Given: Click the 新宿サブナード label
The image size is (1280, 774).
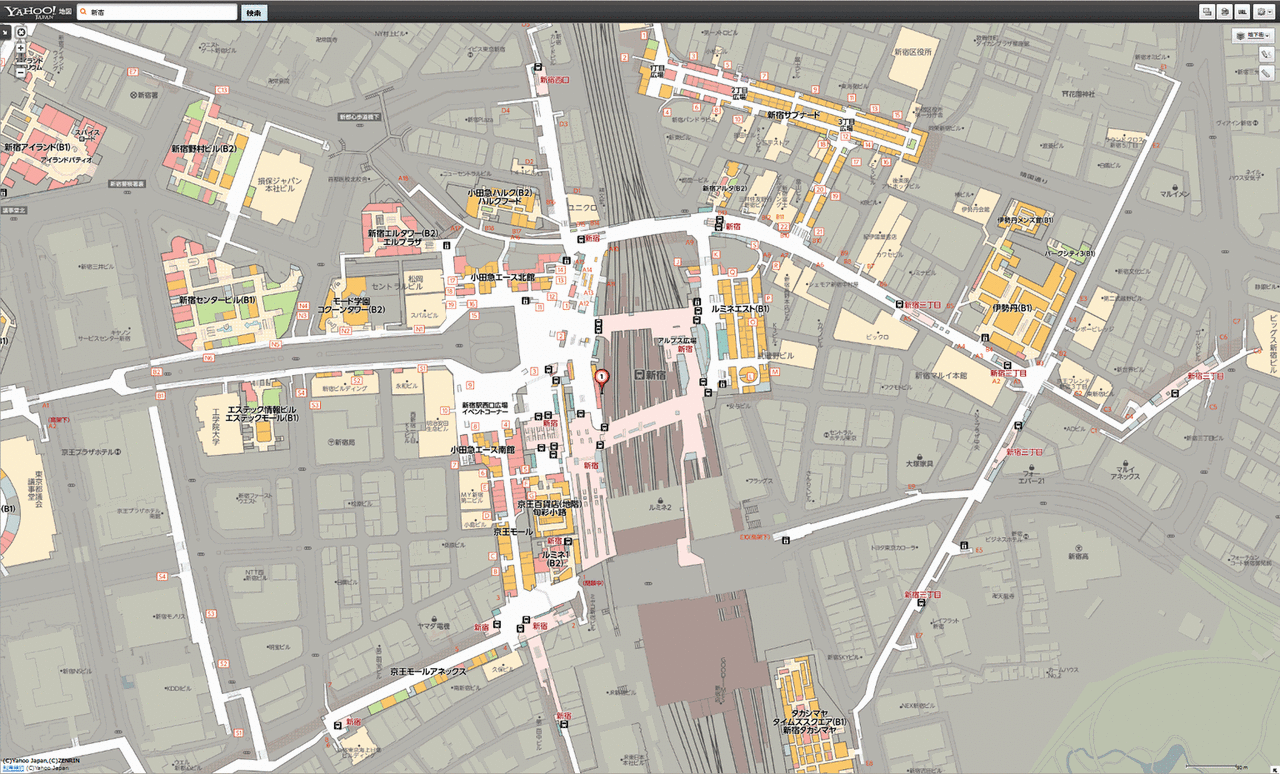Looking at the screenshot, I should coord(793,115).
